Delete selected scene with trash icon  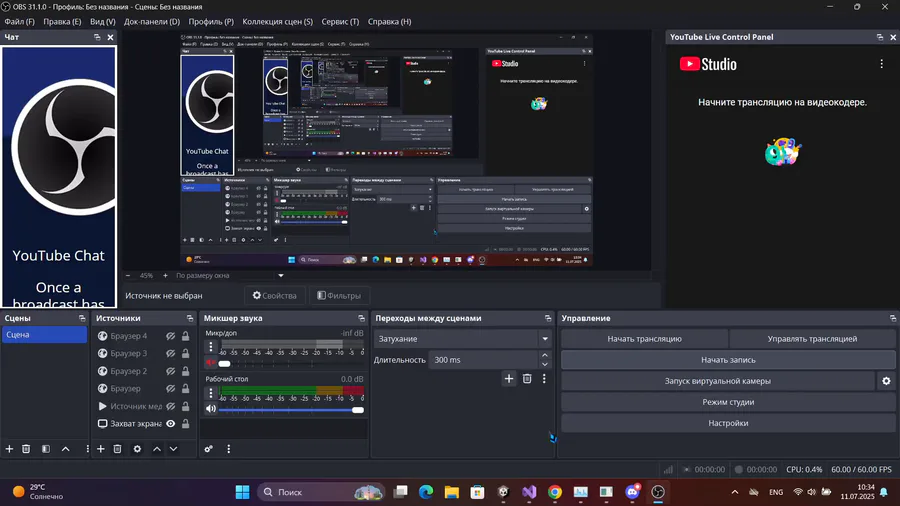[26, 449]
